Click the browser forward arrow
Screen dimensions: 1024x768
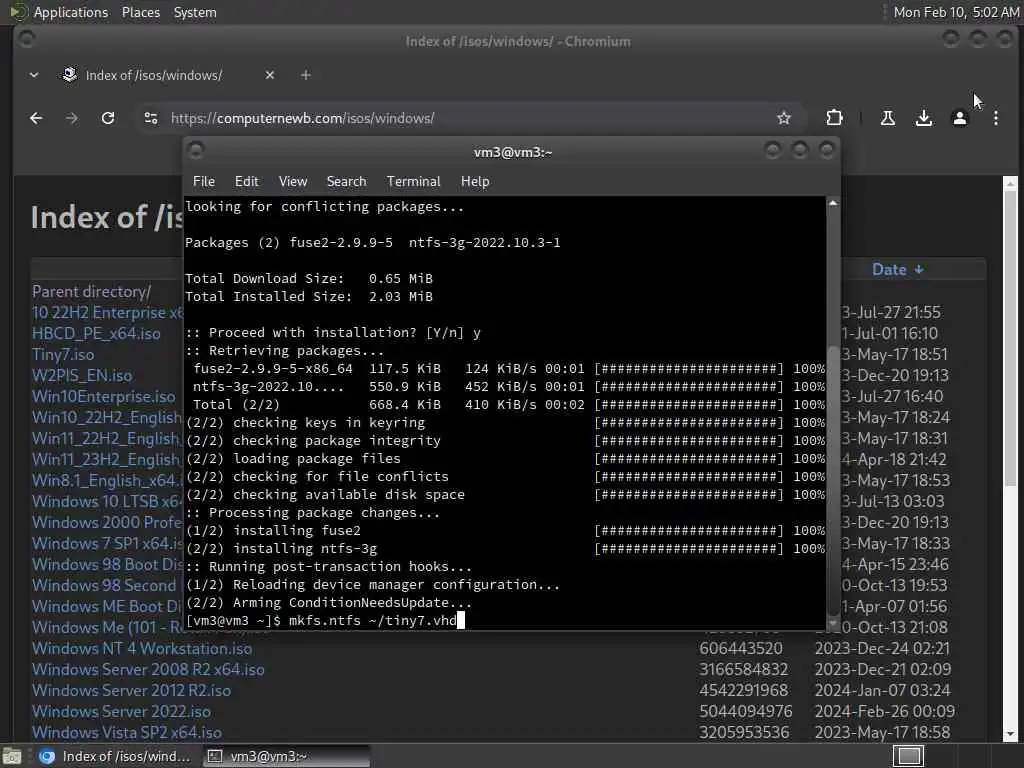(x=72, y=118)
